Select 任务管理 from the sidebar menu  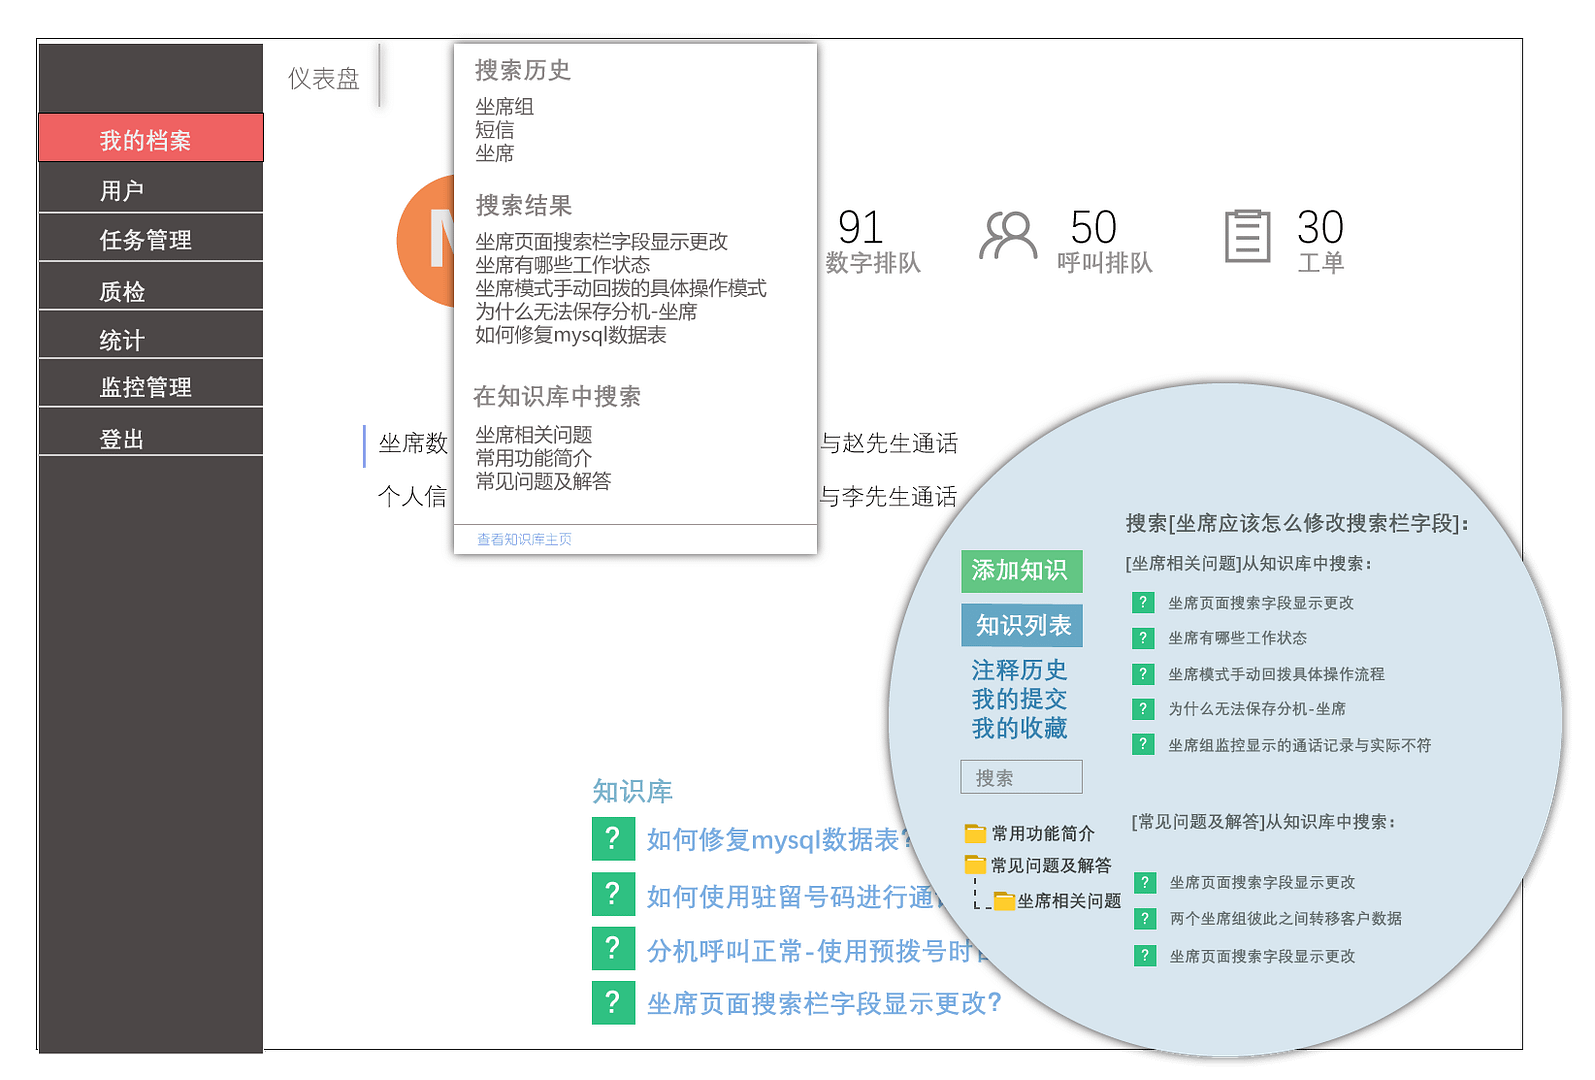(150, 240)
